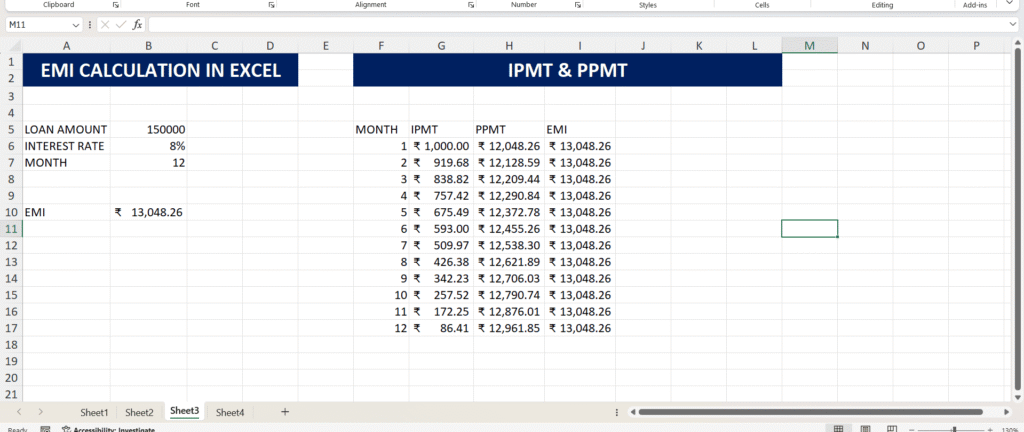This screenshot has height=432, width=1024.
Task: Switch to Page Layout view icon
Action: 865,429
